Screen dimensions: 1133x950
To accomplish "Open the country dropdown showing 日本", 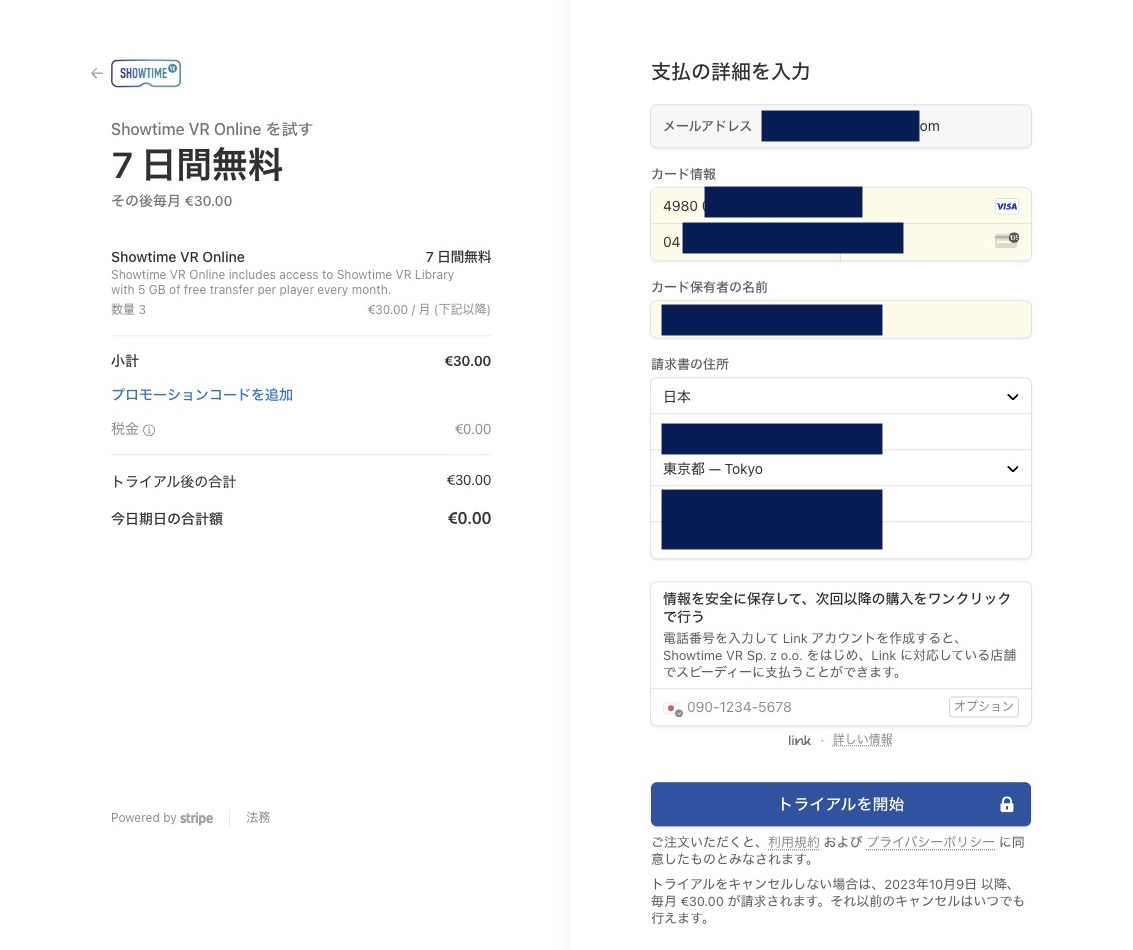I will pyautogui.click(x=840, y=397).
